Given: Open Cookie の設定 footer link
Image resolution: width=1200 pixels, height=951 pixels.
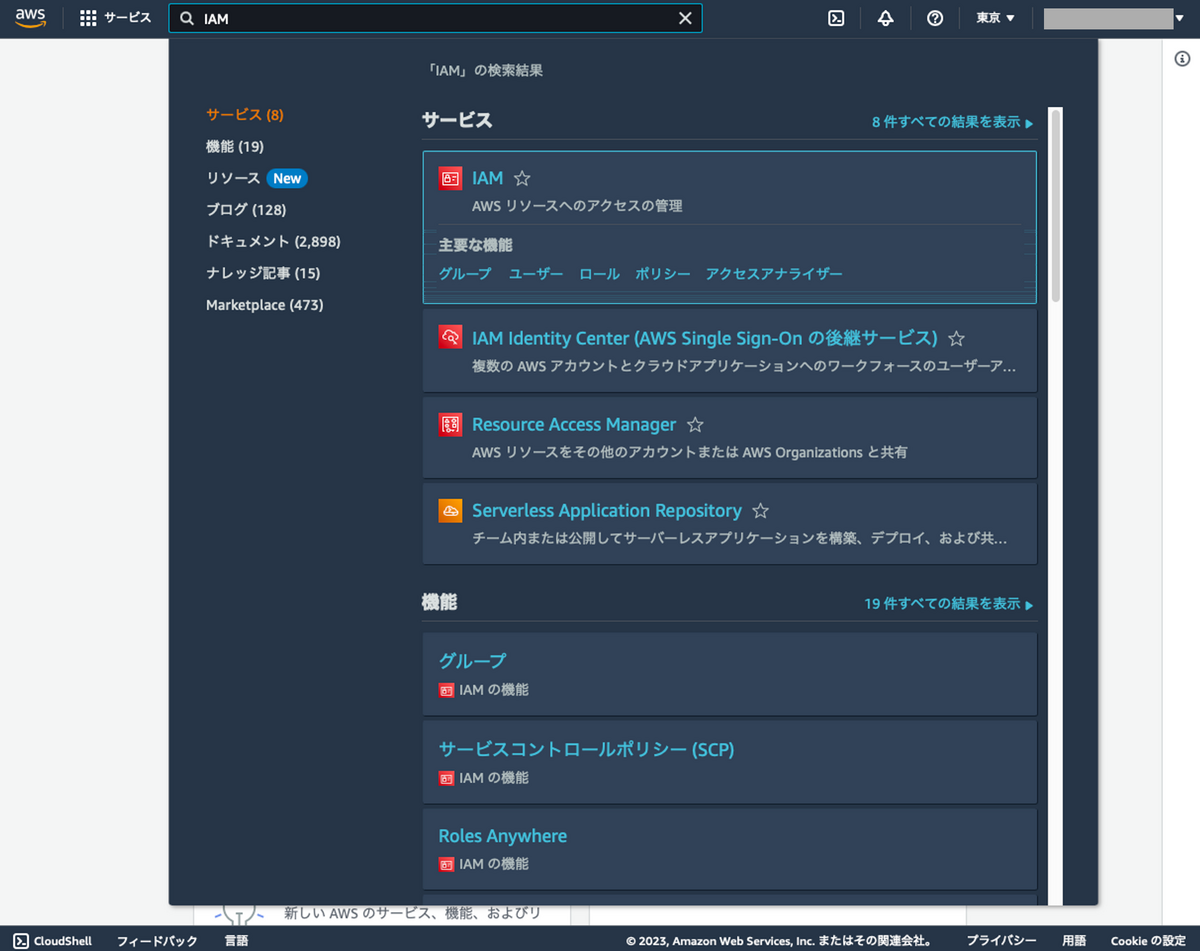Looking at the screenshot, I should pos(1148,941).
